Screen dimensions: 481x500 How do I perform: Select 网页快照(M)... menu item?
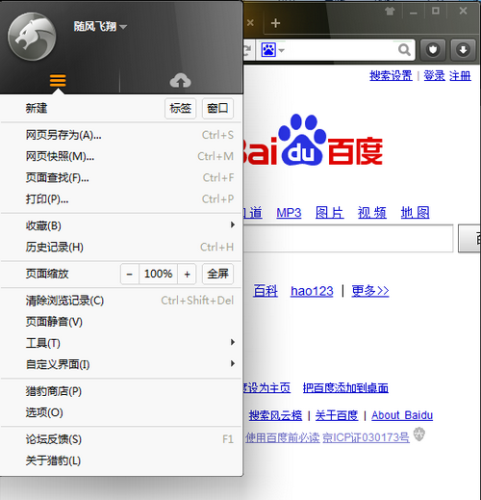(x=121, y=156)
